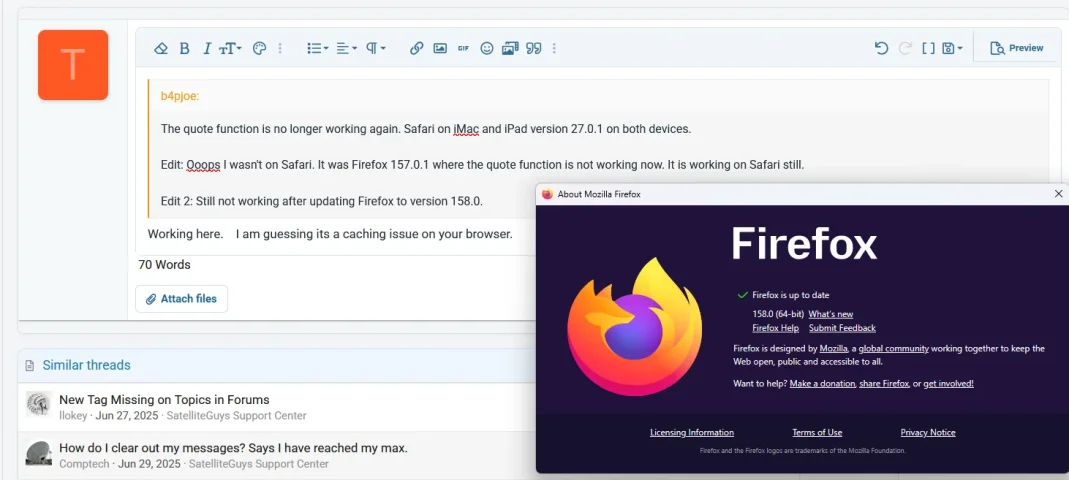
Task: Open Privacy Notice link
Action: point(928,433)
